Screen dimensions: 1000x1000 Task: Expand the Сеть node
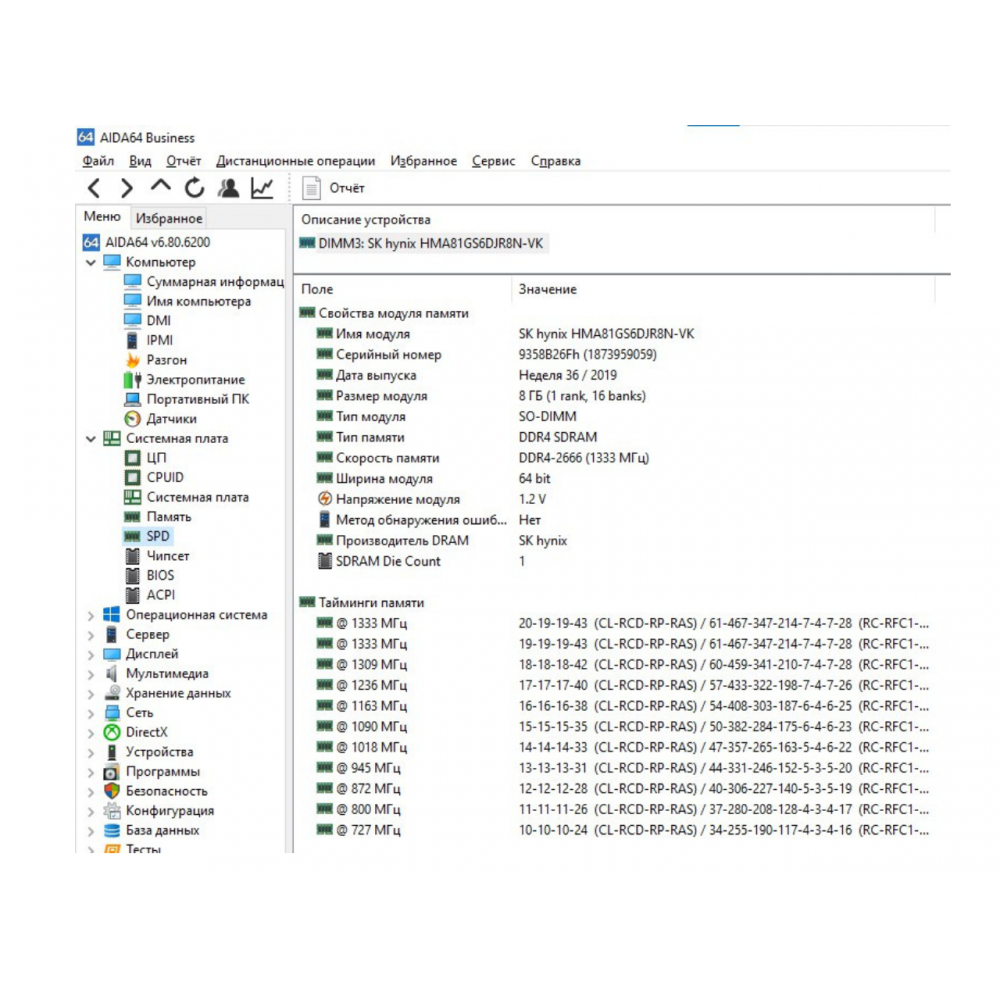tap(91, 713)
